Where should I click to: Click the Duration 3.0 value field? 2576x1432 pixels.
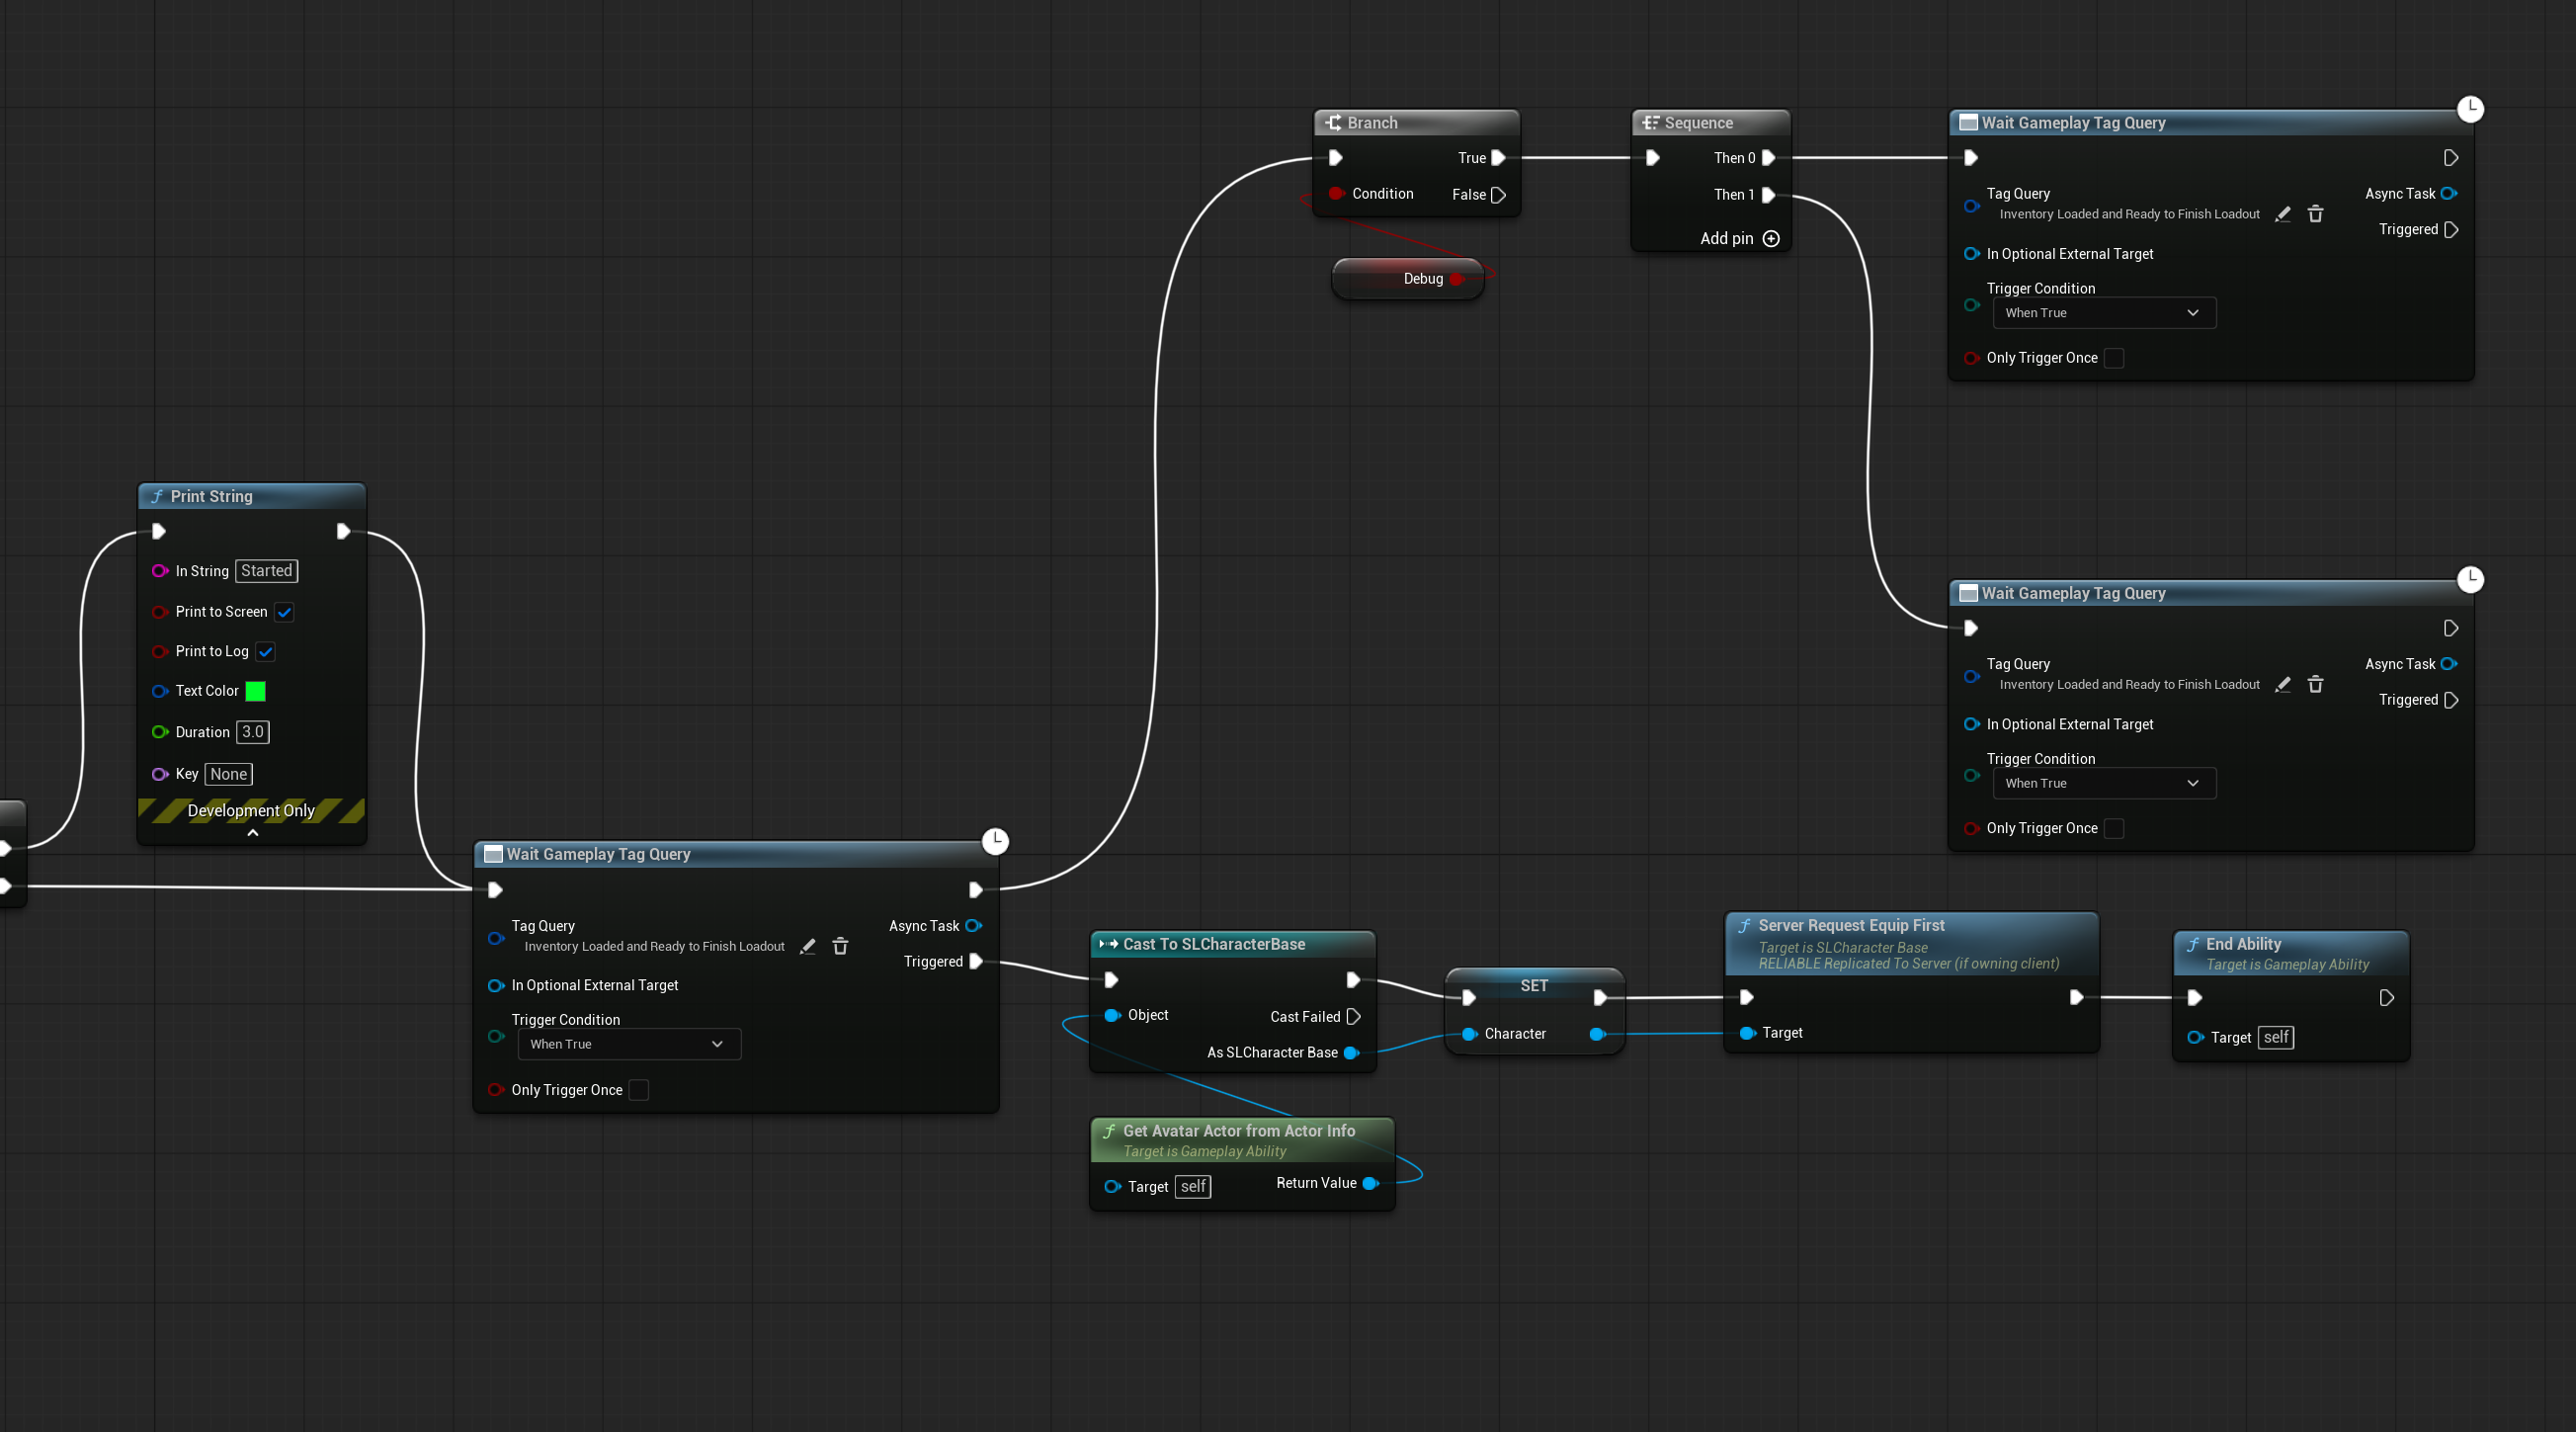tap(252, 732)
